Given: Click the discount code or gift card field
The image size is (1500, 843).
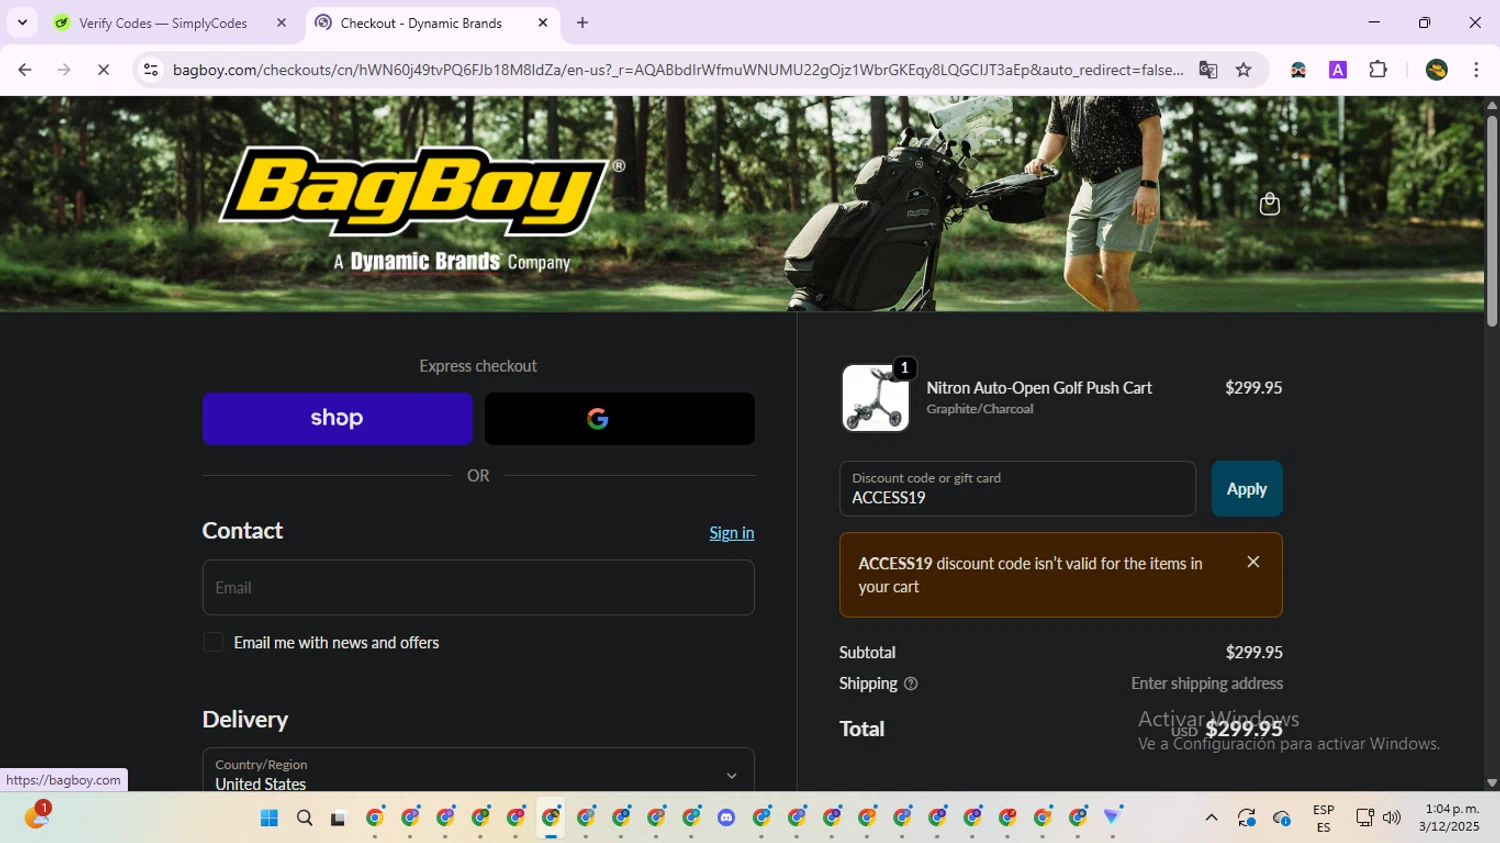Looking at the screenshot, I should pos(1017,489).
